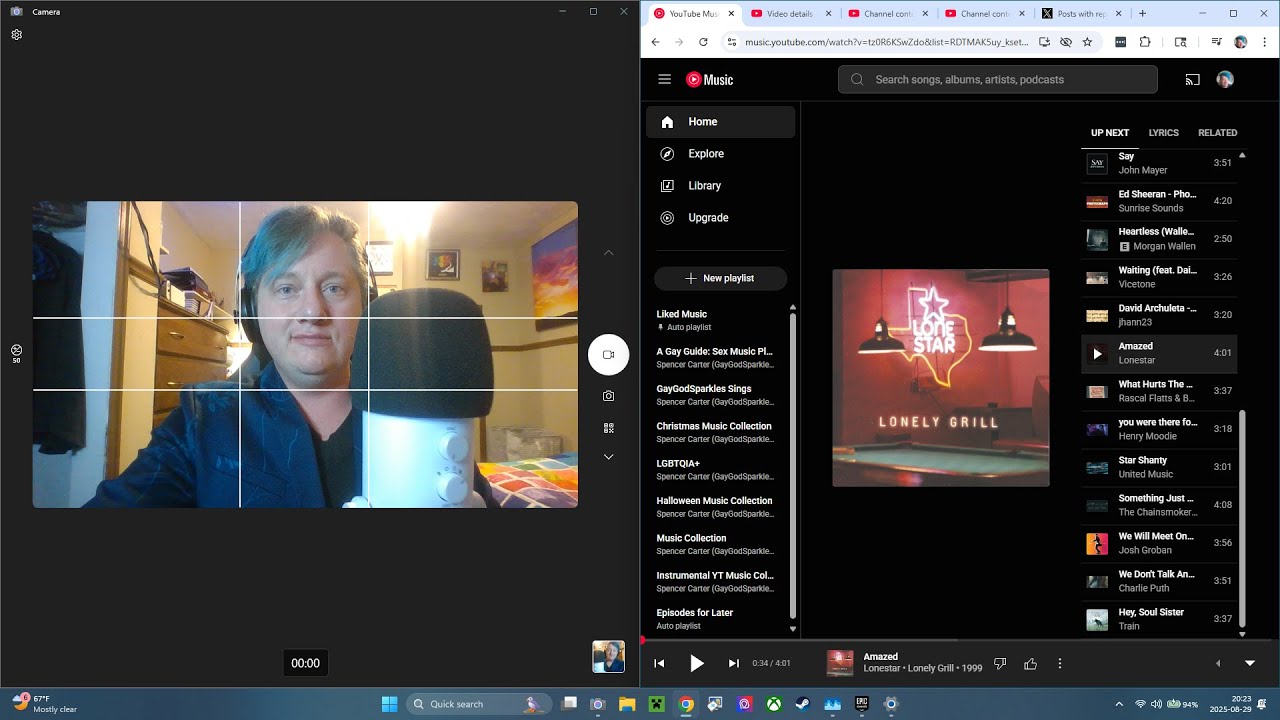Go back in Chrome
The image size is (1280, 720).
click(655, 42)
